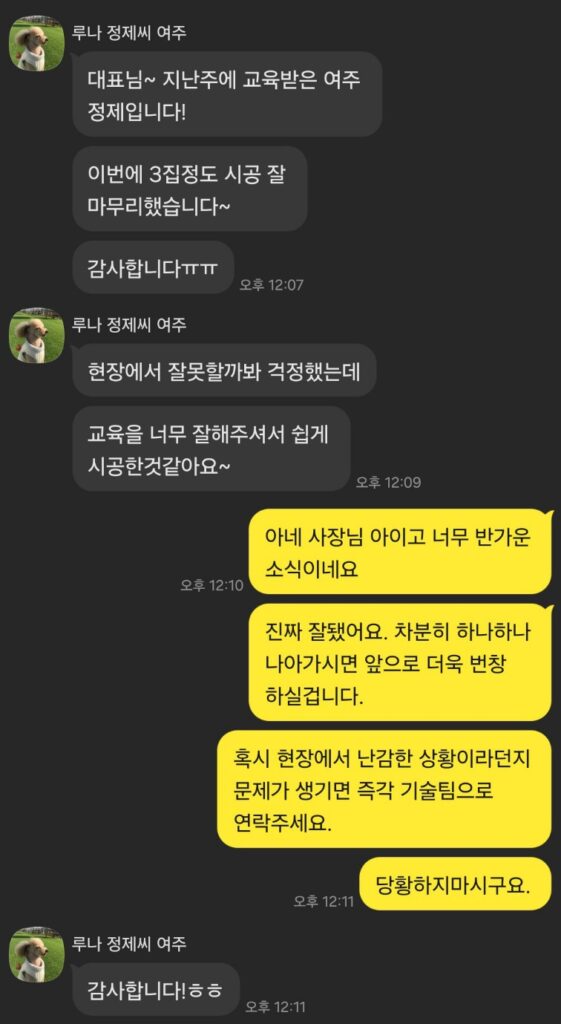Select the bubble 이번에 3집정도 시공 잘 마무리했습니다~
Image resolution: width=561 pixels, height=1024 pixels.
189,189
